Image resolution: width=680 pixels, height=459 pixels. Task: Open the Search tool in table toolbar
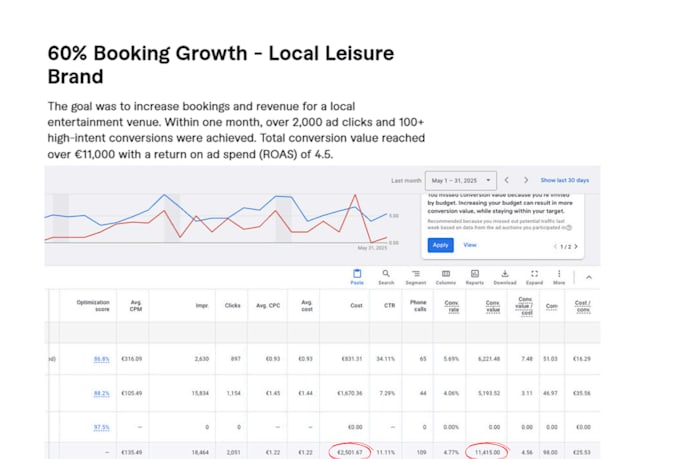click(386, 277)
